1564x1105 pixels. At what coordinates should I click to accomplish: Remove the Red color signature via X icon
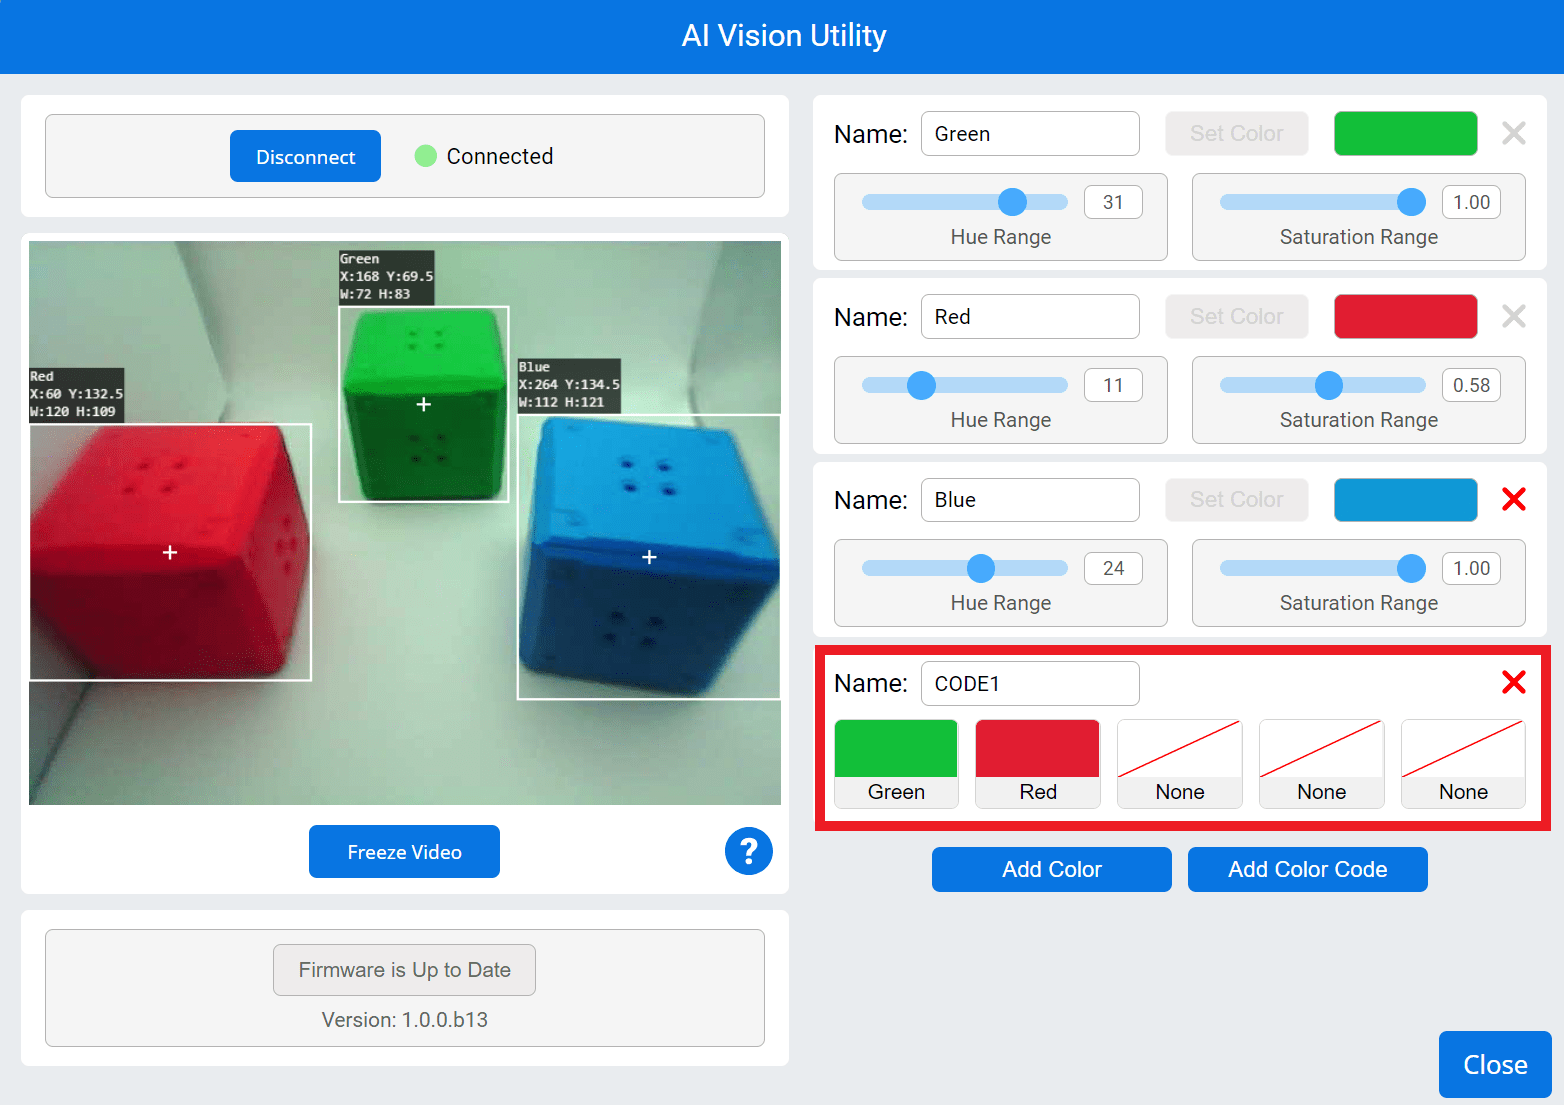[1513, 316]
